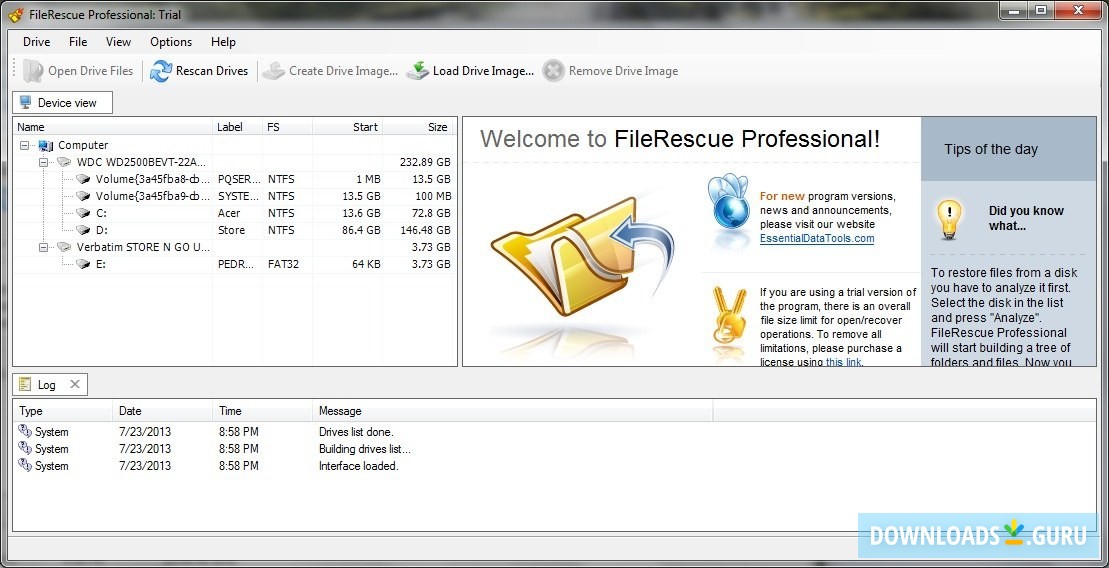Open the File menu
Image resolution: width=1109 pixels, height=568 pixels.
tap(78, 42)
